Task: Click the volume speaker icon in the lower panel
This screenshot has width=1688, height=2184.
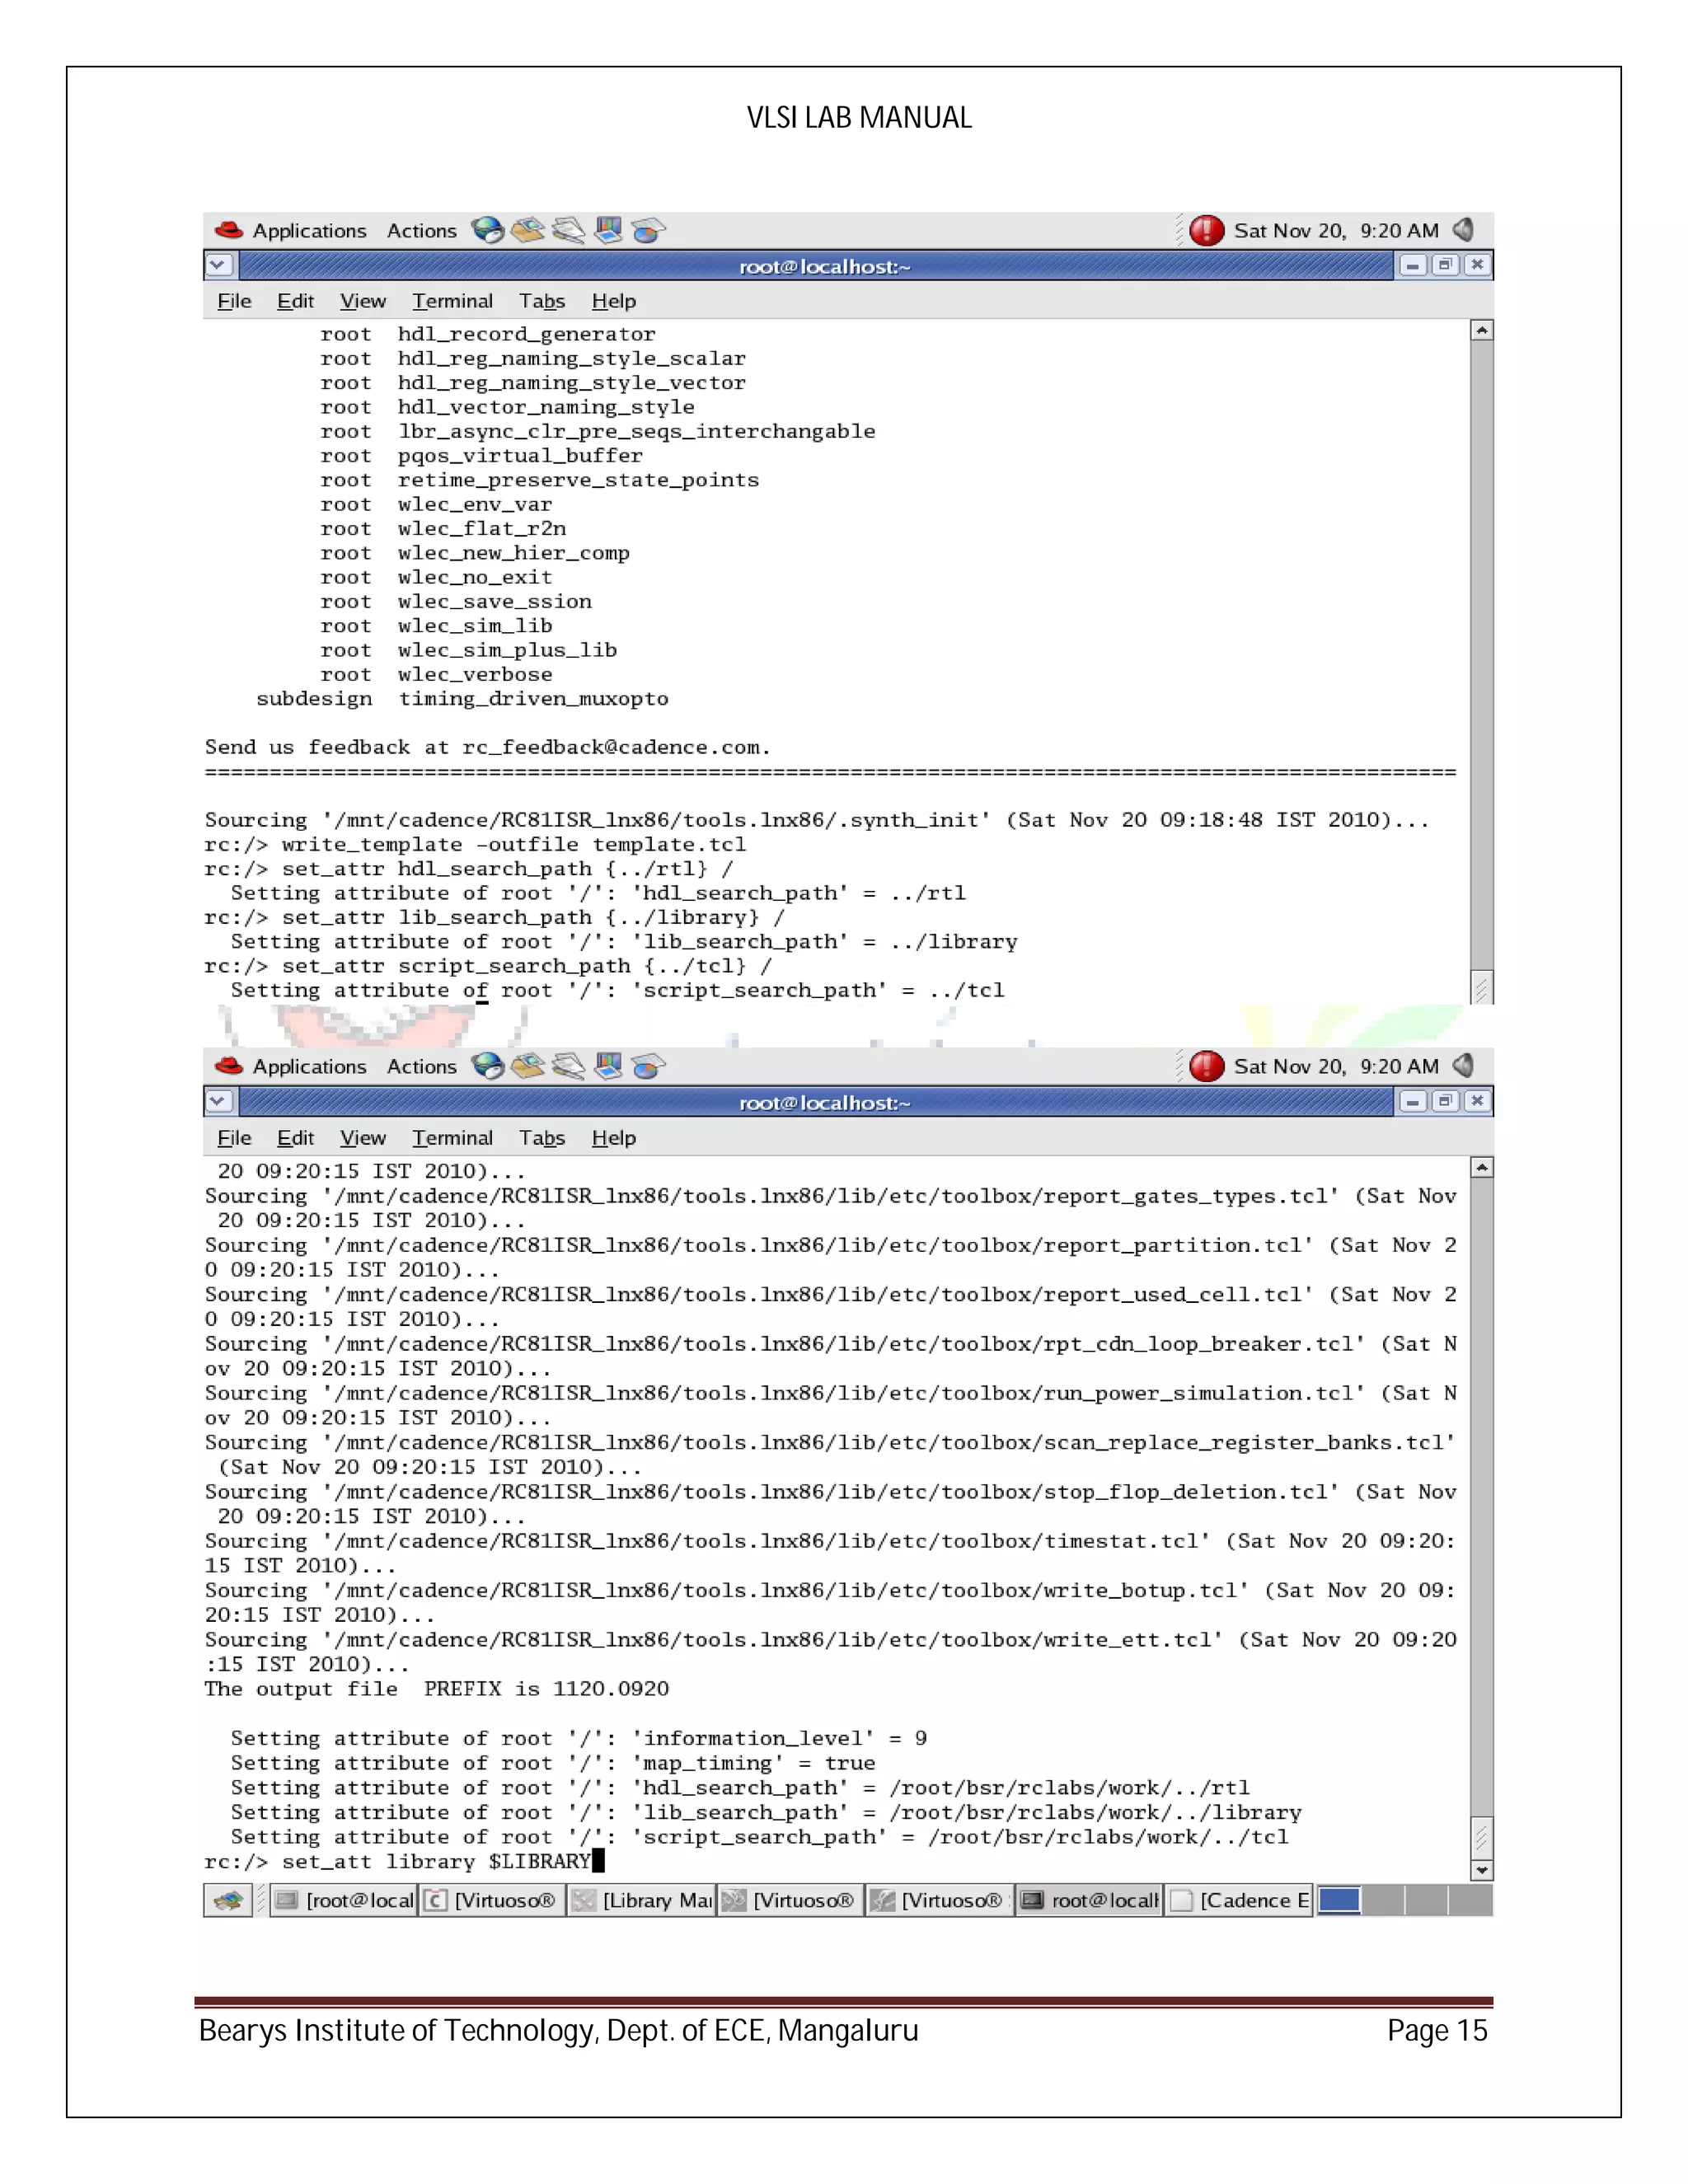Action: [1463, 1066]
